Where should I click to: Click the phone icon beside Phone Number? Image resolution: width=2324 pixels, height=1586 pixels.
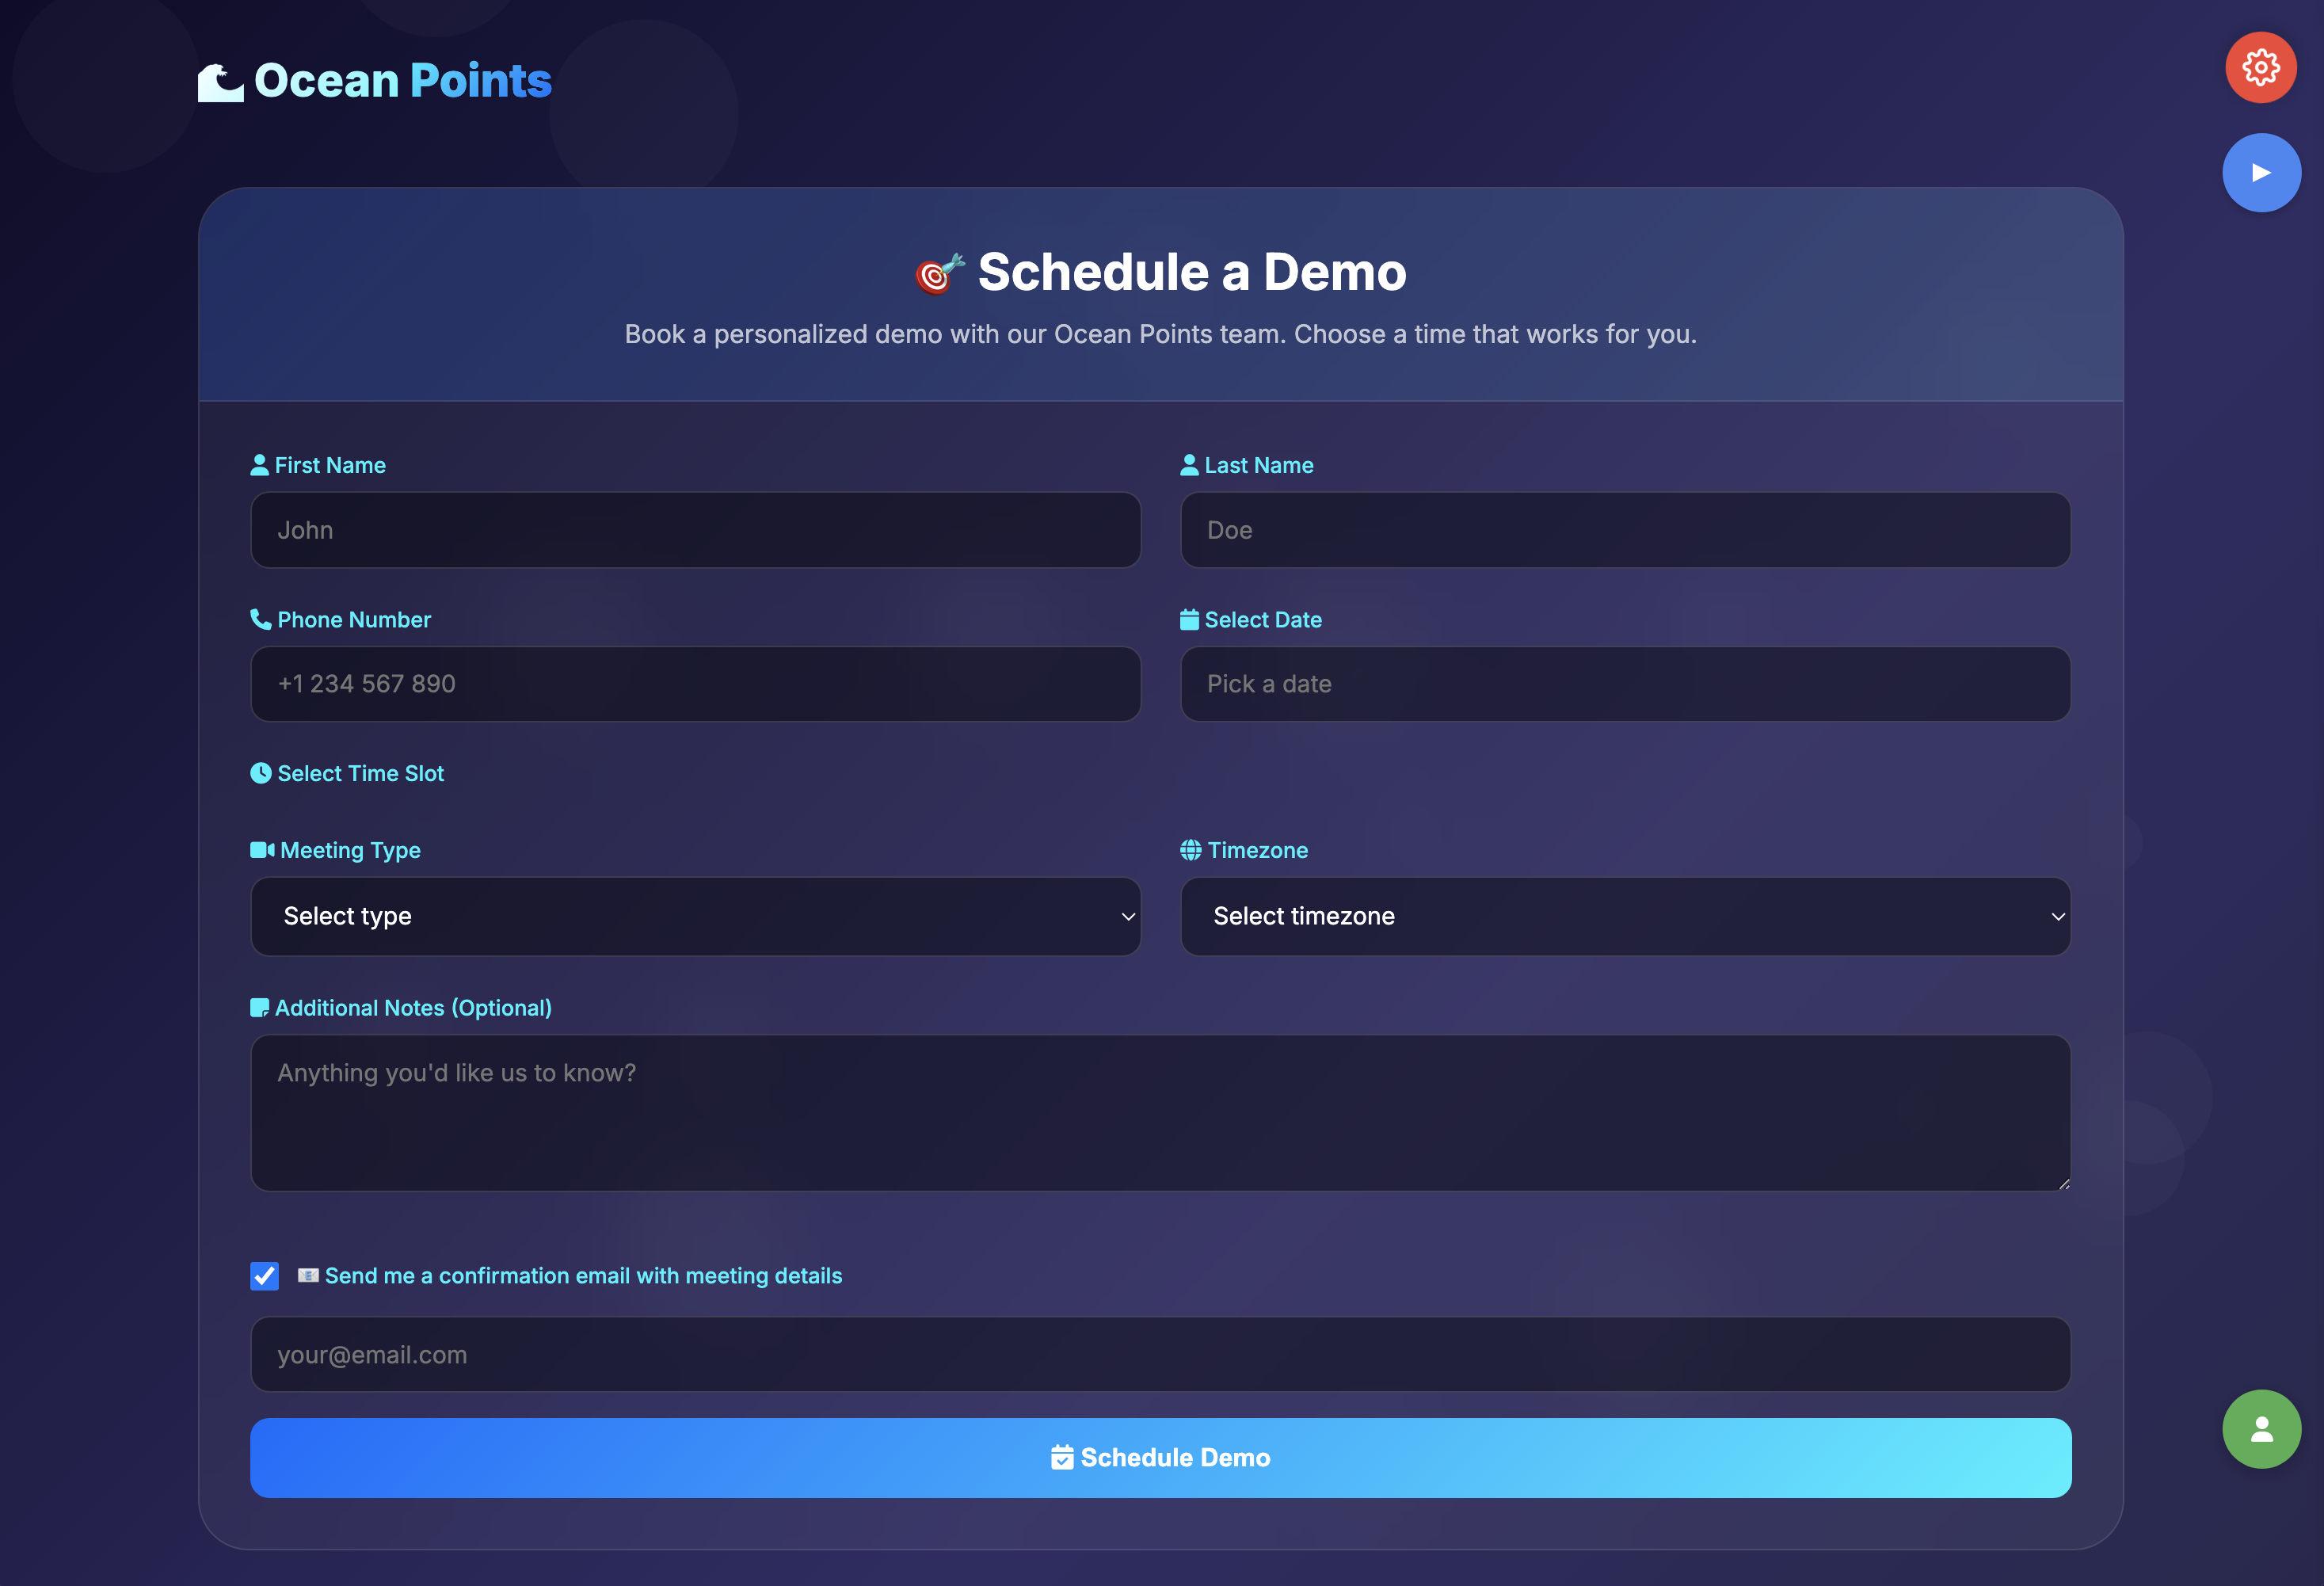point(261,619)
